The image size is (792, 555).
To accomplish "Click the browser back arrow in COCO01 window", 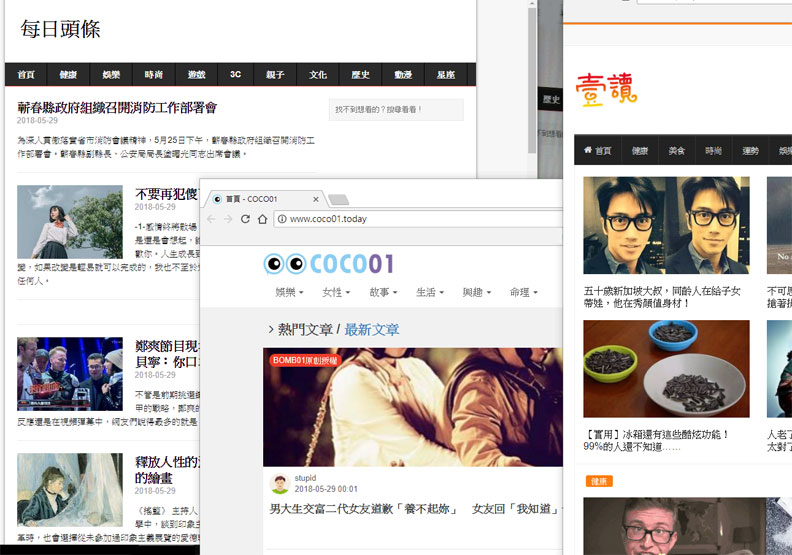I will [211, 219].
